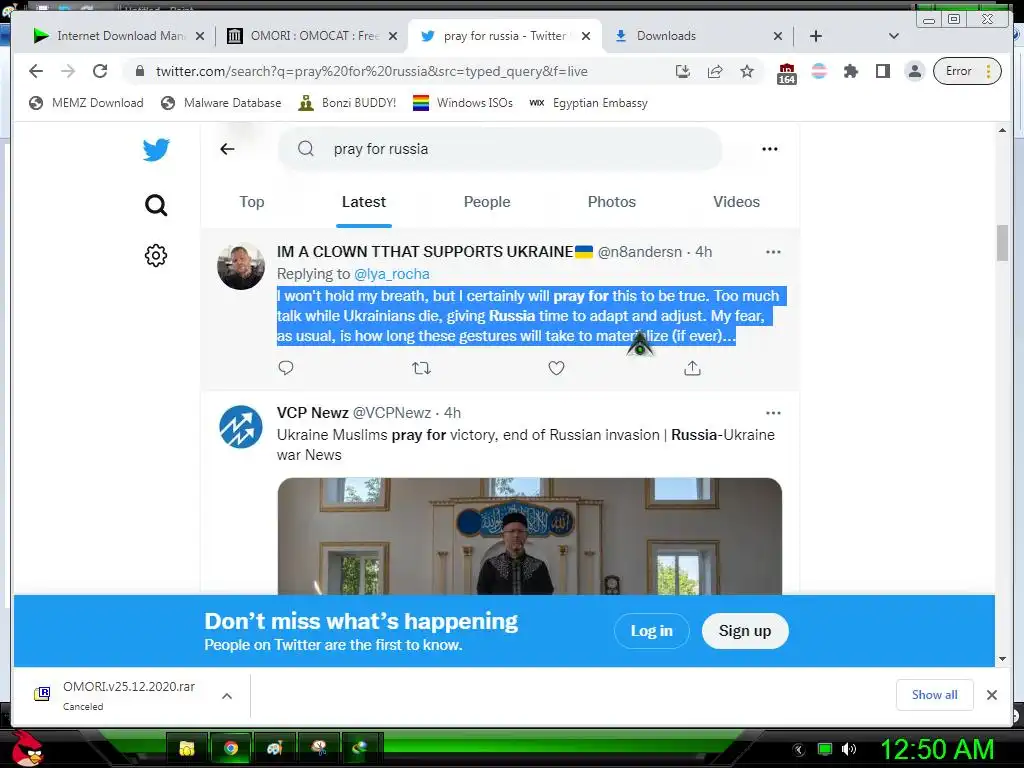The height and width of the screenshot is (768, 1024).
Task: Click Chrome back navigation arrow
Action: pyautogui.click(x=36, y=71)
